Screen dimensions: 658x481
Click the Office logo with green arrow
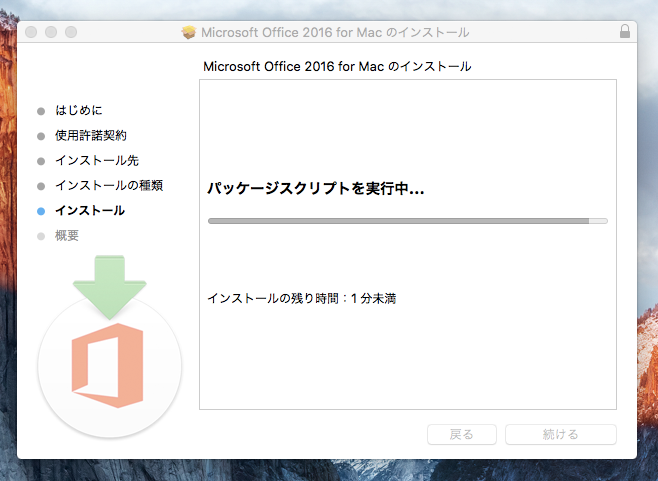pos(110,347)
